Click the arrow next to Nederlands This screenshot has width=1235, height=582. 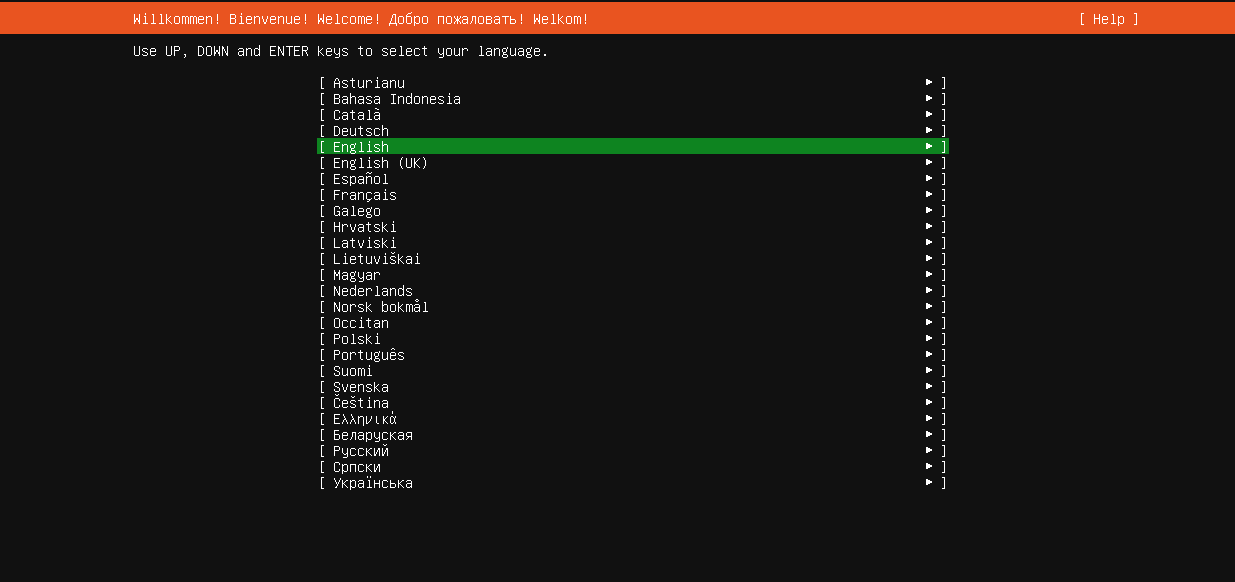tap(929, 291)
